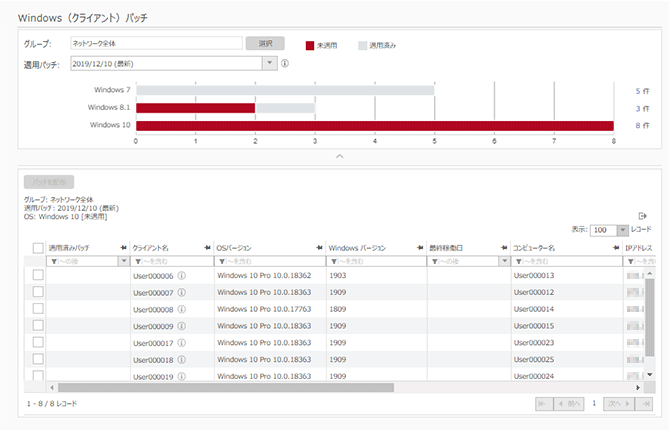Open the 適用パッチ date dropdown
The height and width of the screenshot is (431, 670).
click(268, 64)
